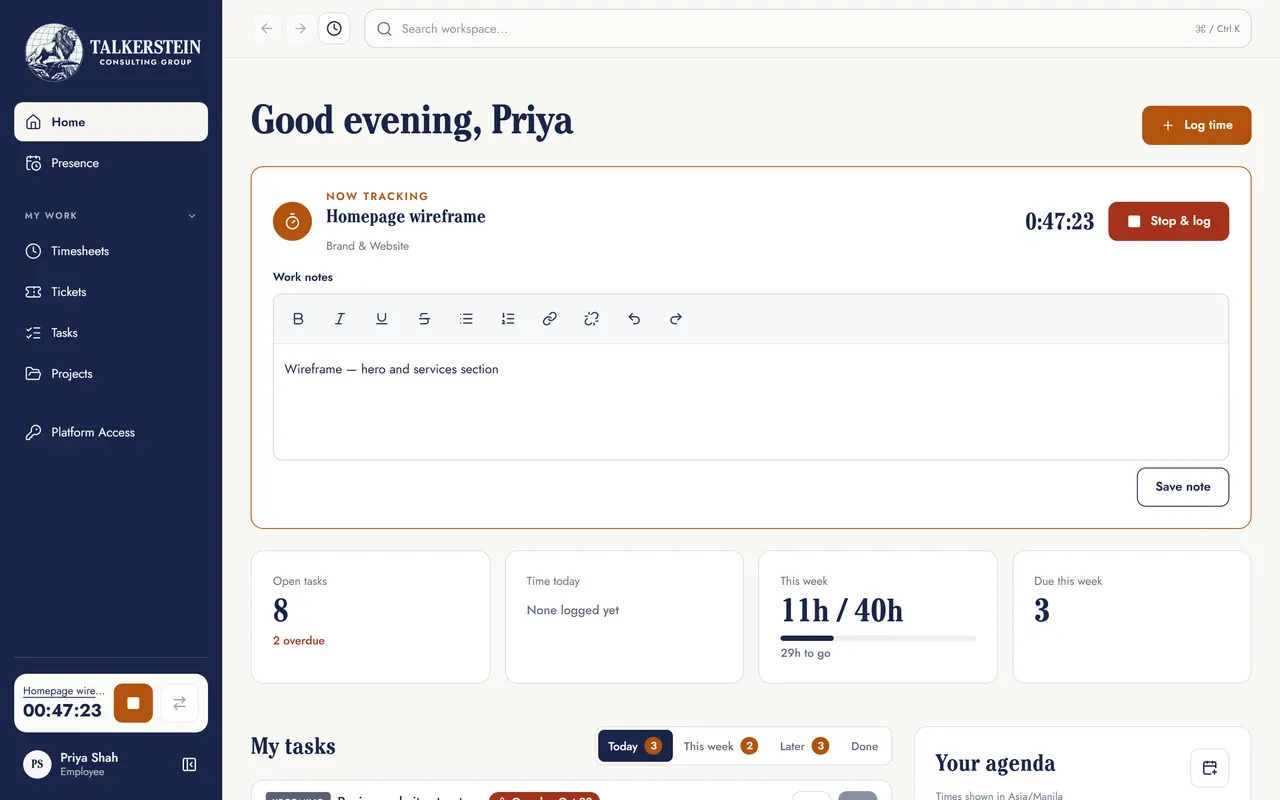
Task: Redo the edit in notes toolbar
Action: [x=676, y=319]
